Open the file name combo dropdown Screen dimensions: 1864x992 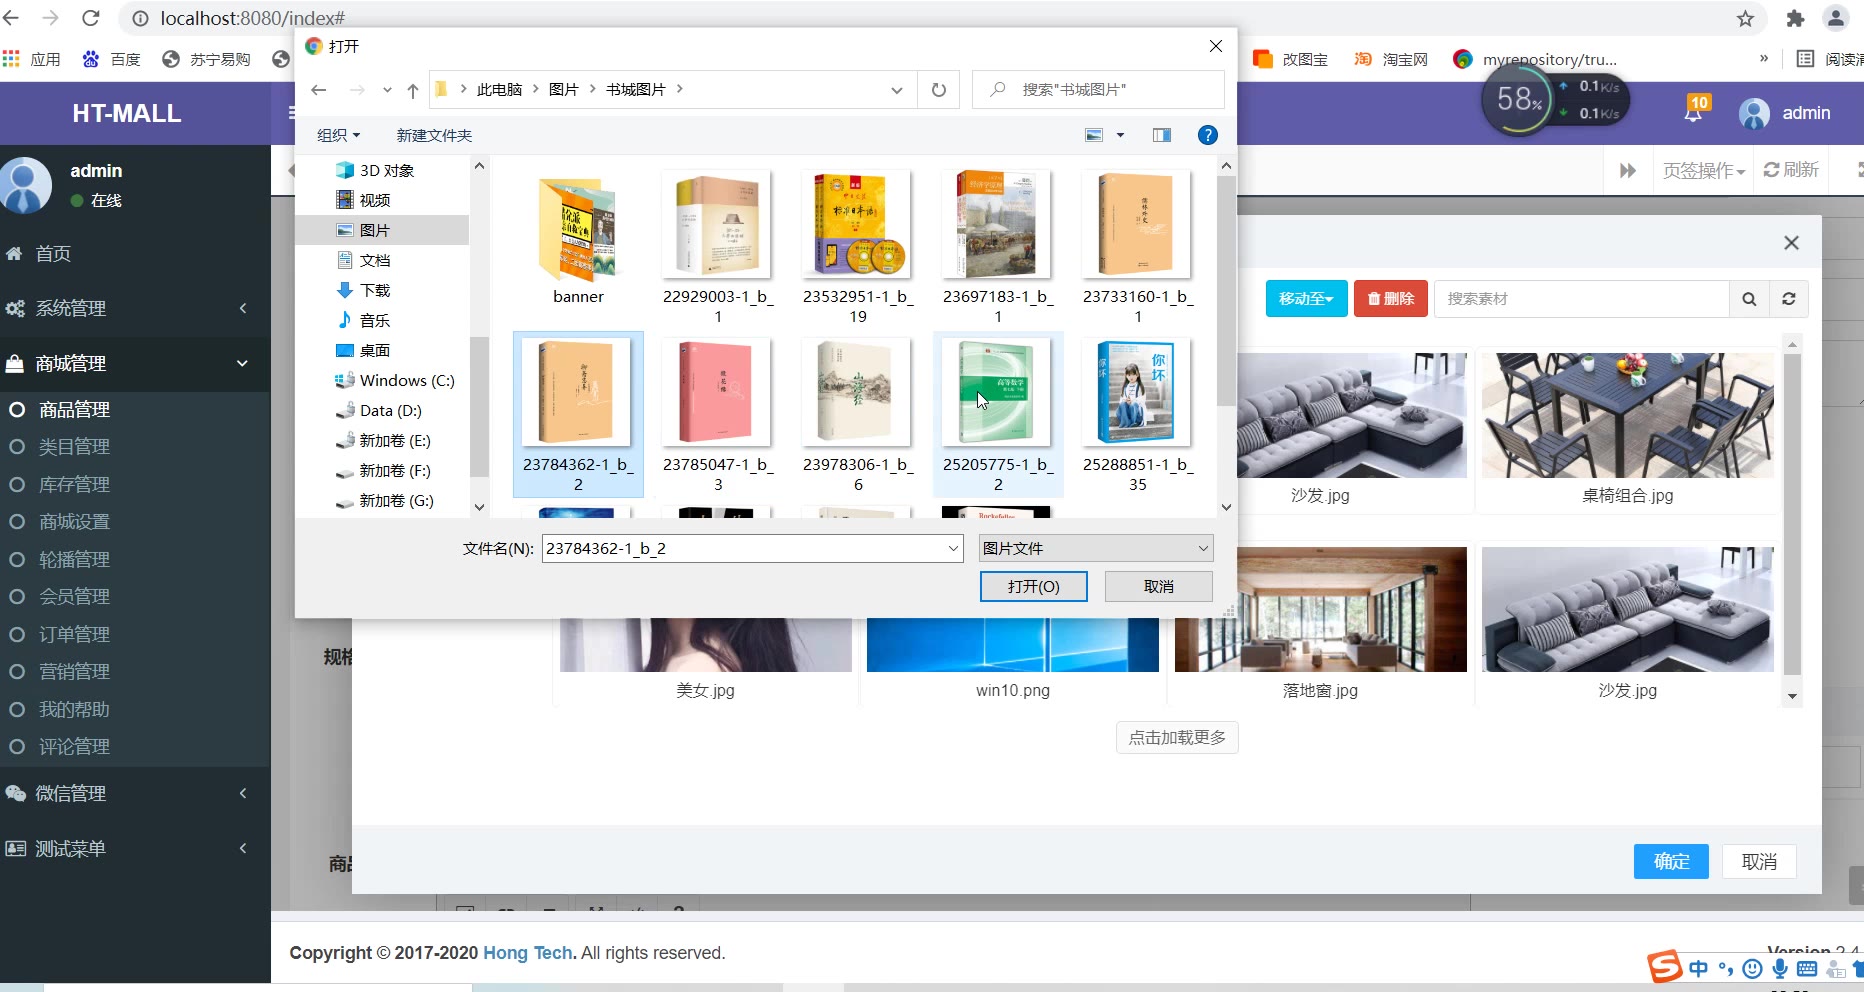pos(953,548)
